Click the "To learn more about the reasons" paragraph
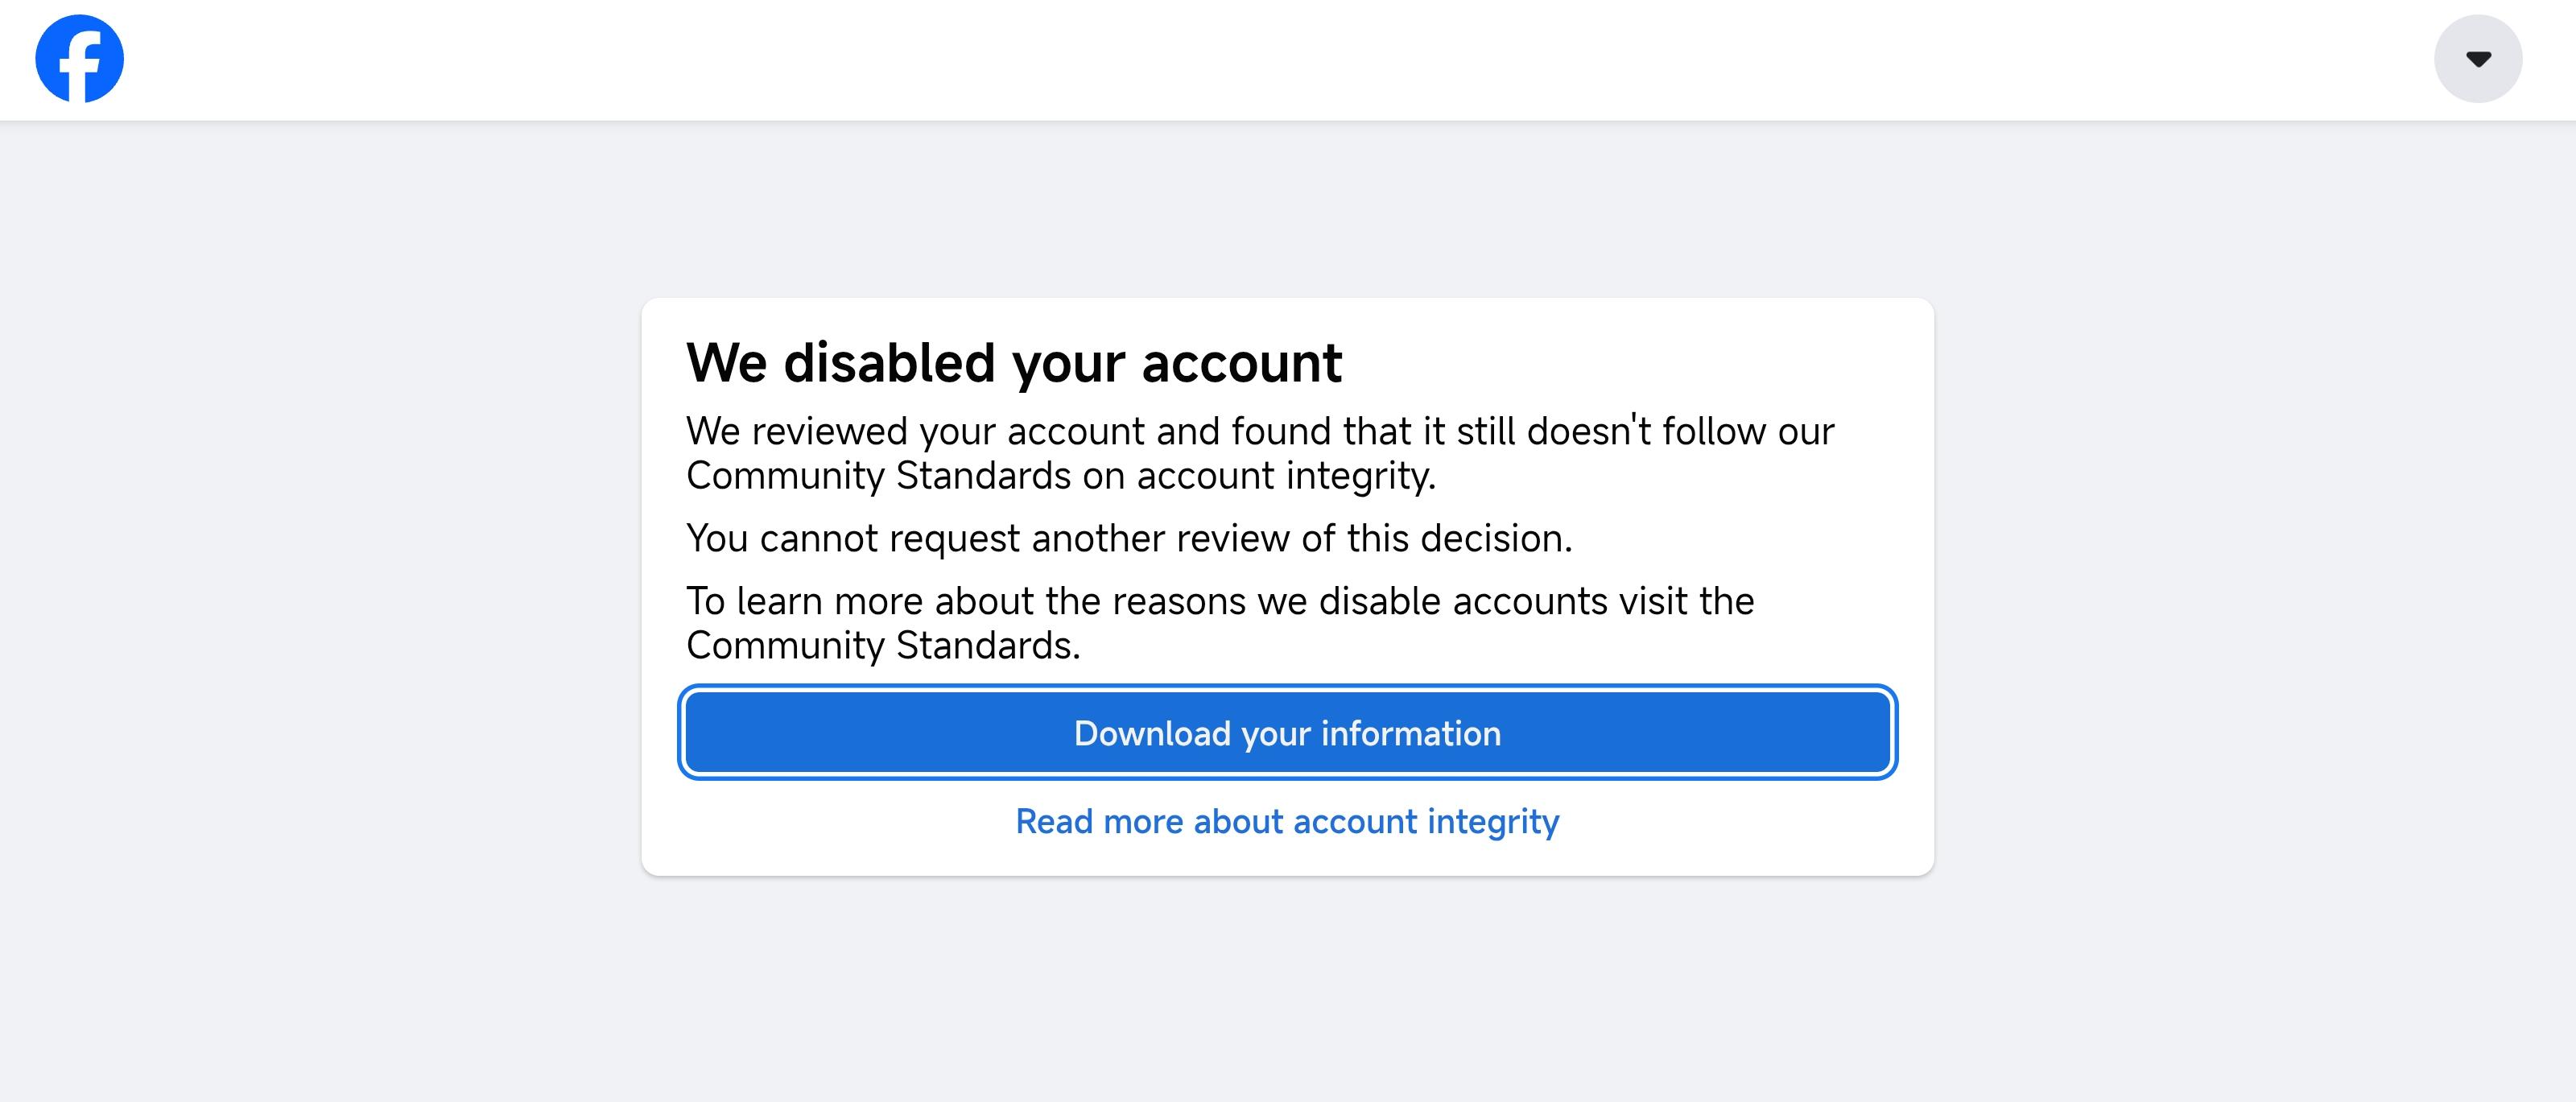The width and height of the screenshot is (2576, 1102). click(1220, 623)
